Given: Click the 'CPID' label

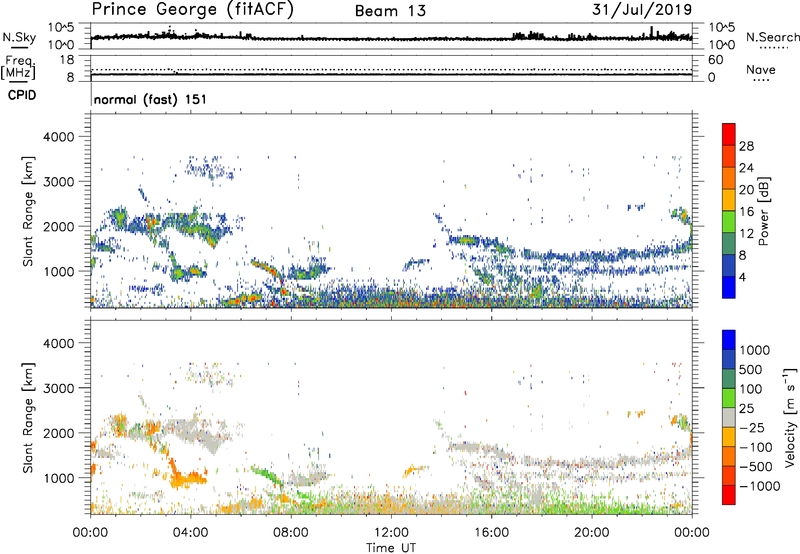Looking at the screenshot, I should pyautogui.click(x=22, y=95).
